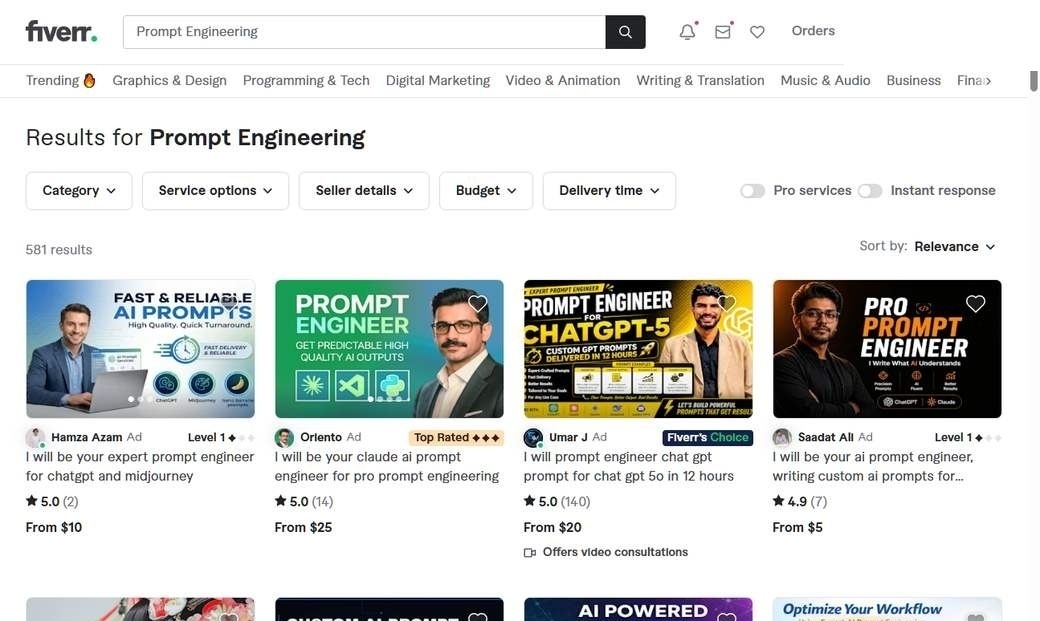Favorite Umar J's gig heart
Viewport: 1040px width, 621px height.
[726, 303]
